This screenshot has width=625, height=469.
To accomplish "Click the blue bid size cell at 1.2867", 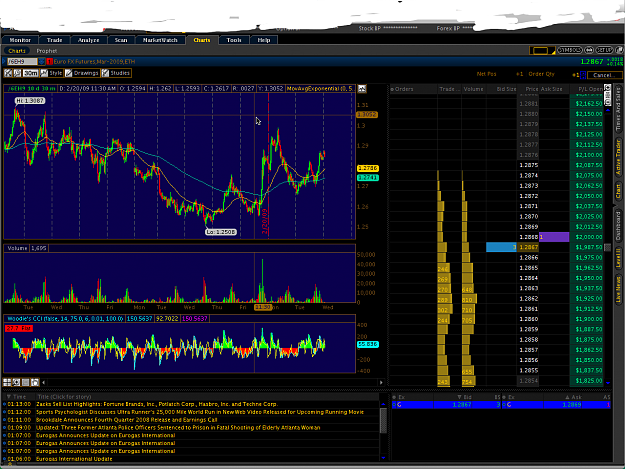I will (x=501, y=247).
